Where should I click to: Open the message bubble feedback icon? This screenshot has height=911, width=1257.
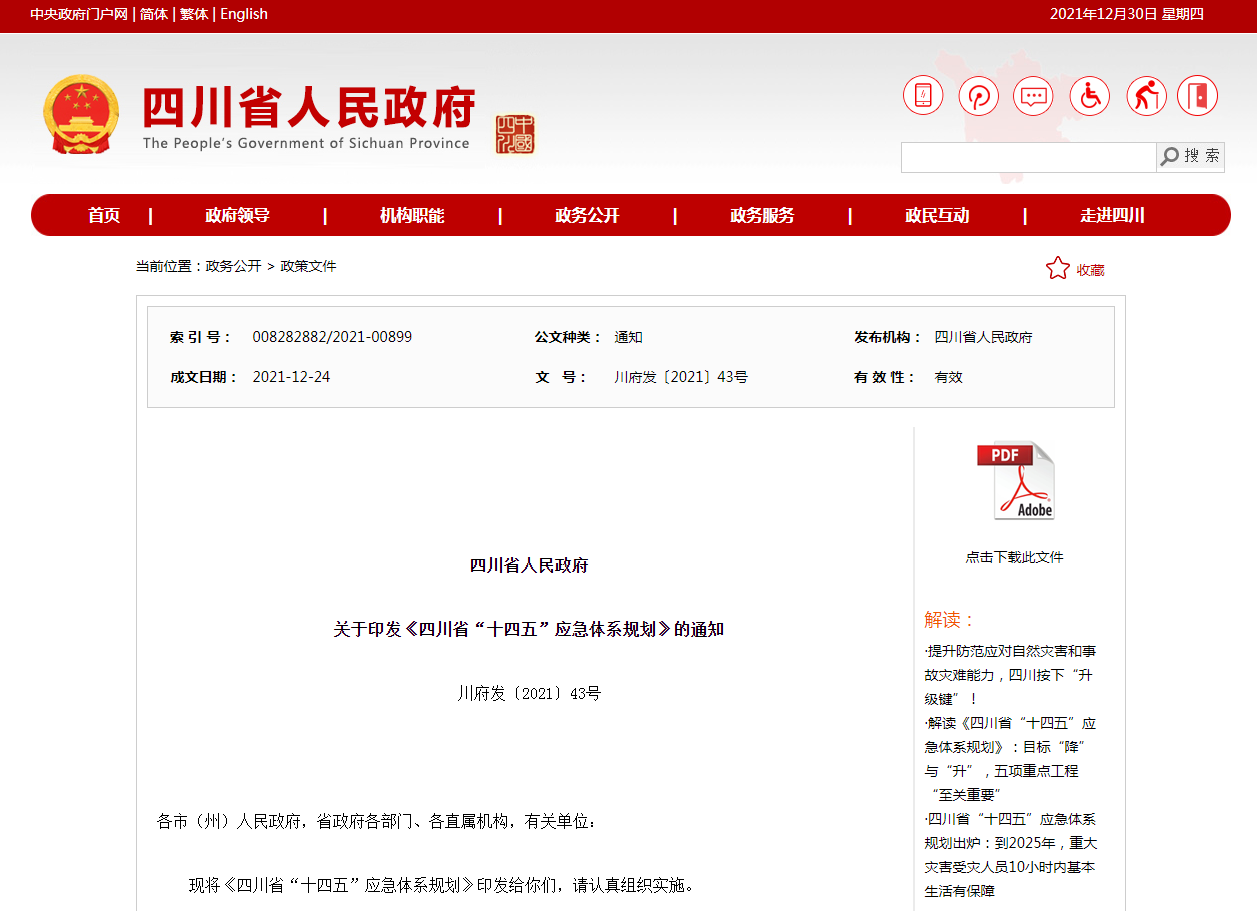[x=1033, y=95]
